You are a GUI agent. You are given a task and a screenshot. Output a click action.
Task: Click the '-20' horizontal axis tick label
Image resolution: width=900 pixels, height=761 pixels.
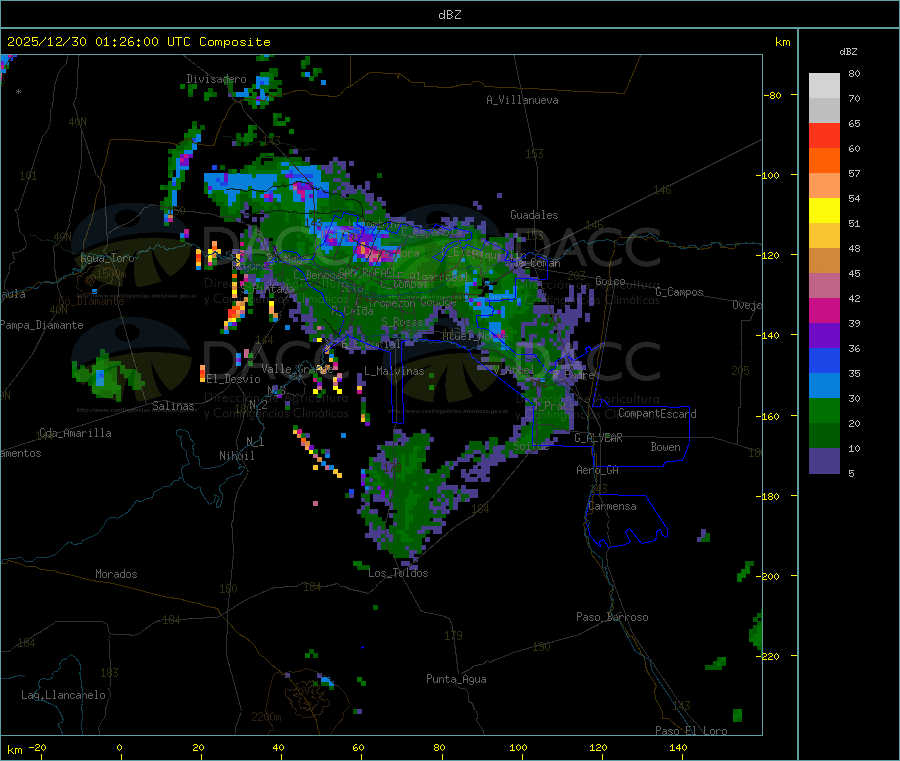(x=37, y=747)
